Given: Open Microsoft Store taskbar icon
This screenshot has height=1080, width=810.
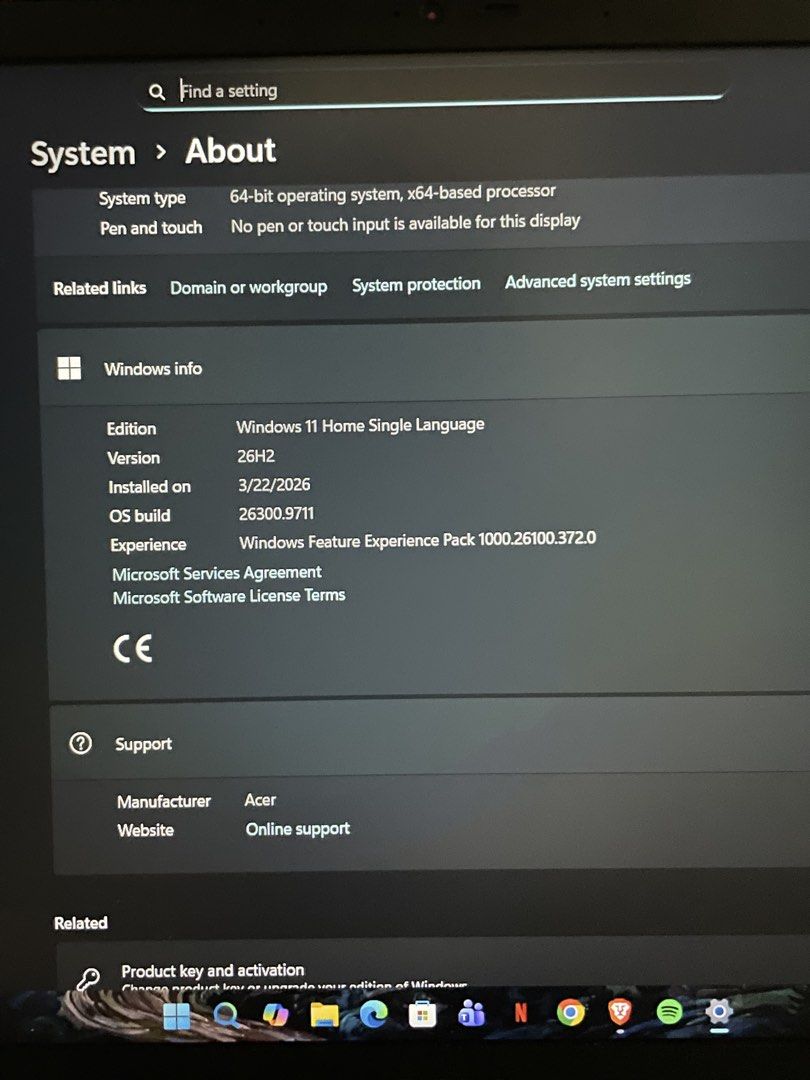Looking at the screenshot, I should click(422, 1014).
